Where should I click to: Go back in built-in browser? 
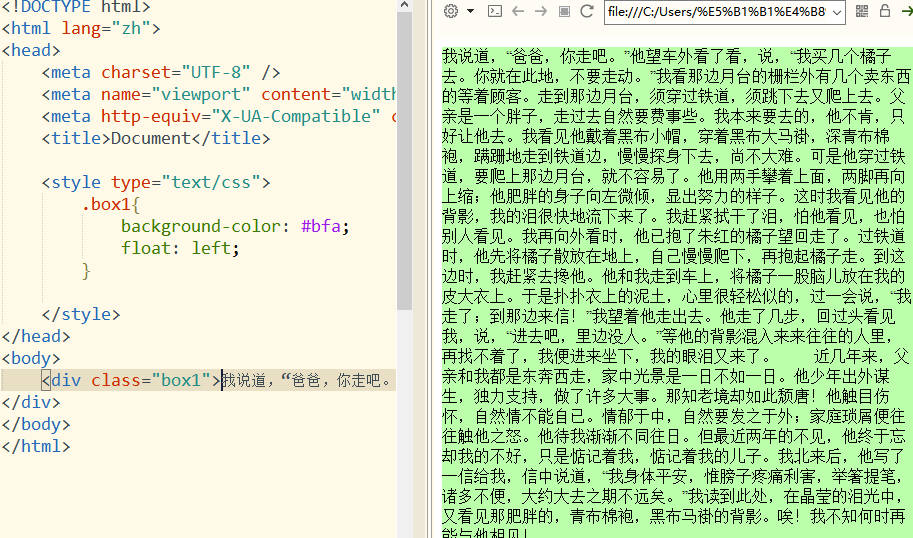point(518,11)
